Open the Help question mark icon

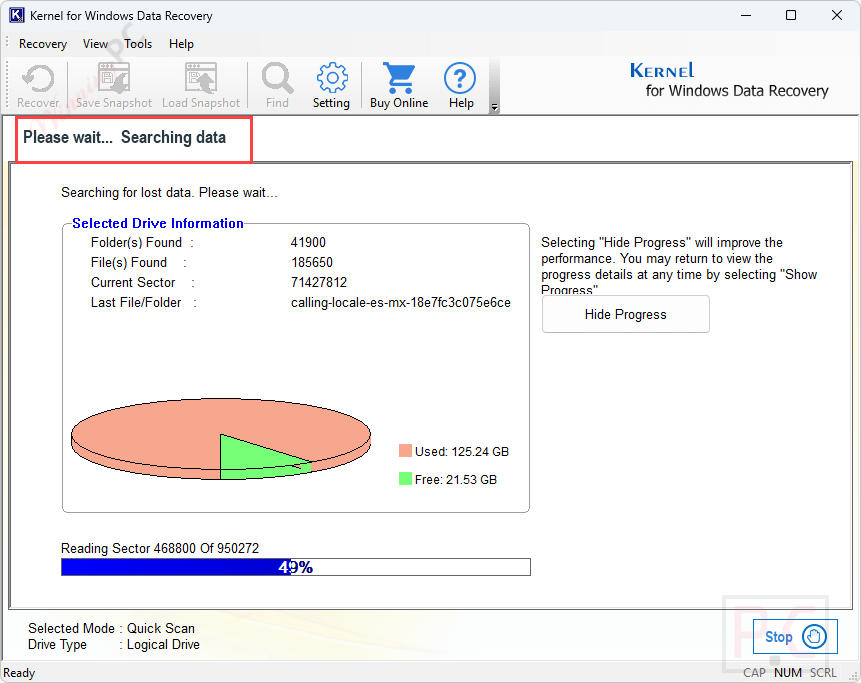tap(460, 85)
